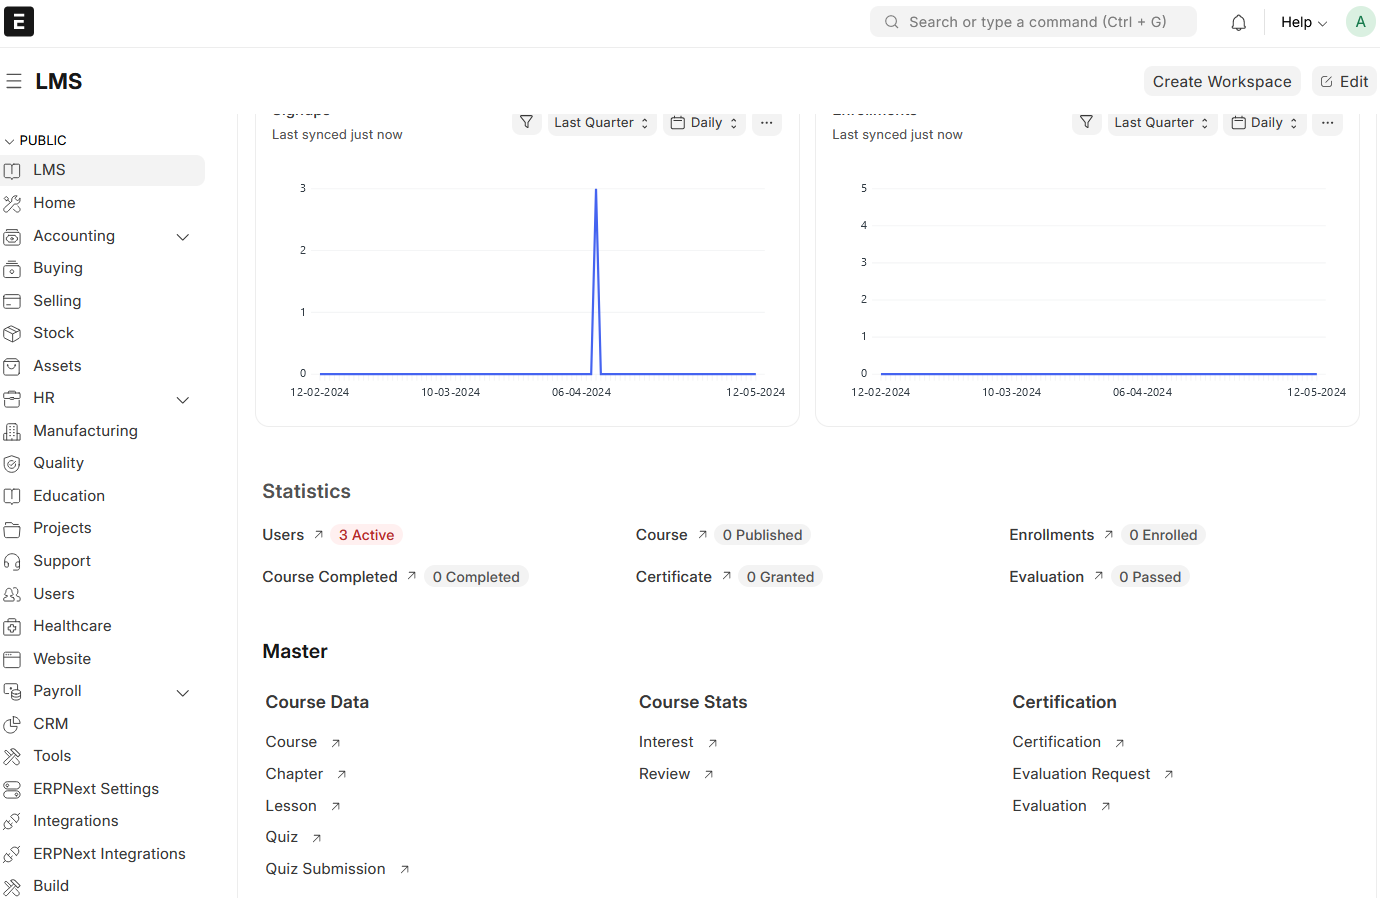Open the notifications bell
This screenshot has height=898, width=1380.
pyautogui.click(x=1238, y=22)
